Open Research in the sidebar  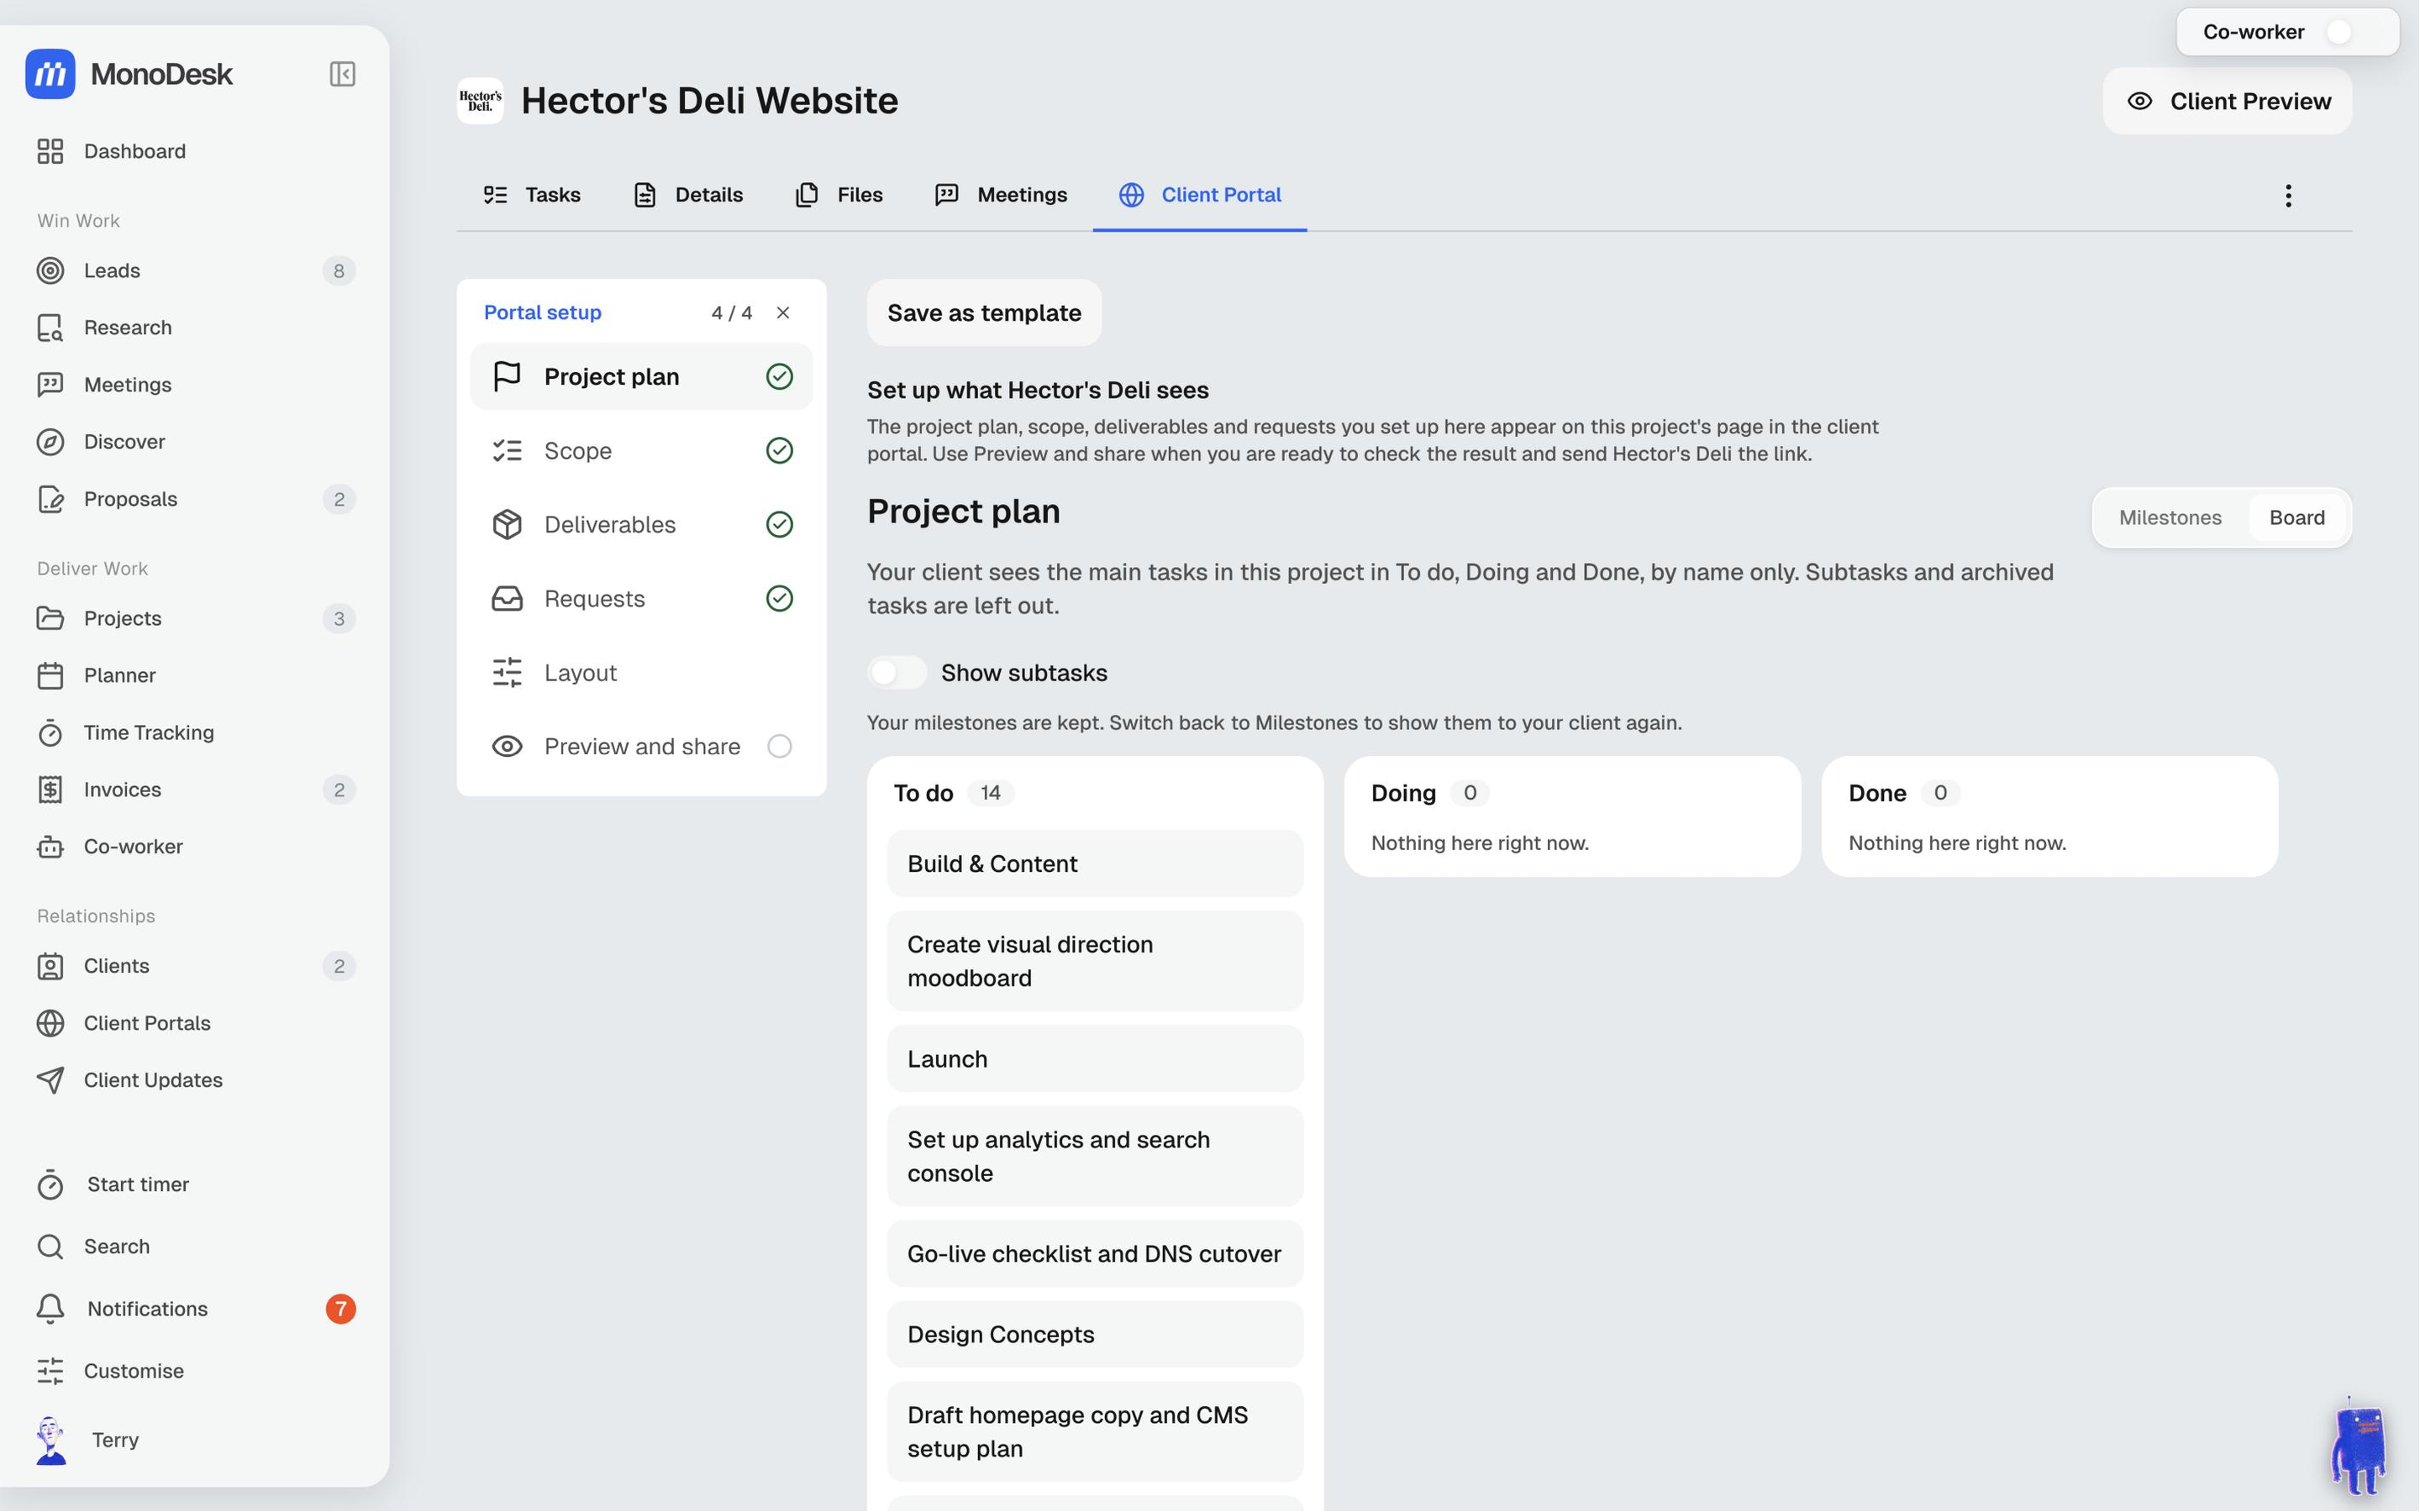click(195, 328)
